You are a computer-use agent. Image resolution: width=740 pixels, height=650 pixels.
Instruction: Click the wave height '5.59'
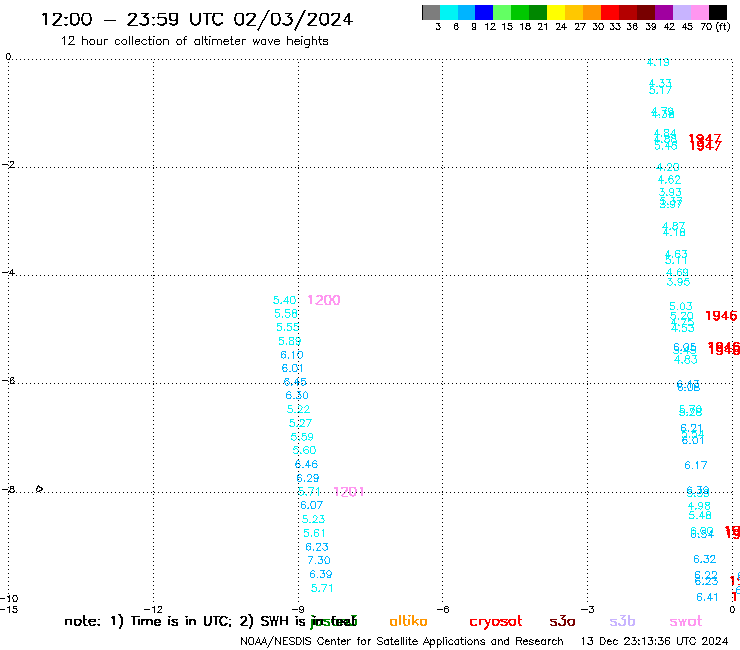click(302, 437)
